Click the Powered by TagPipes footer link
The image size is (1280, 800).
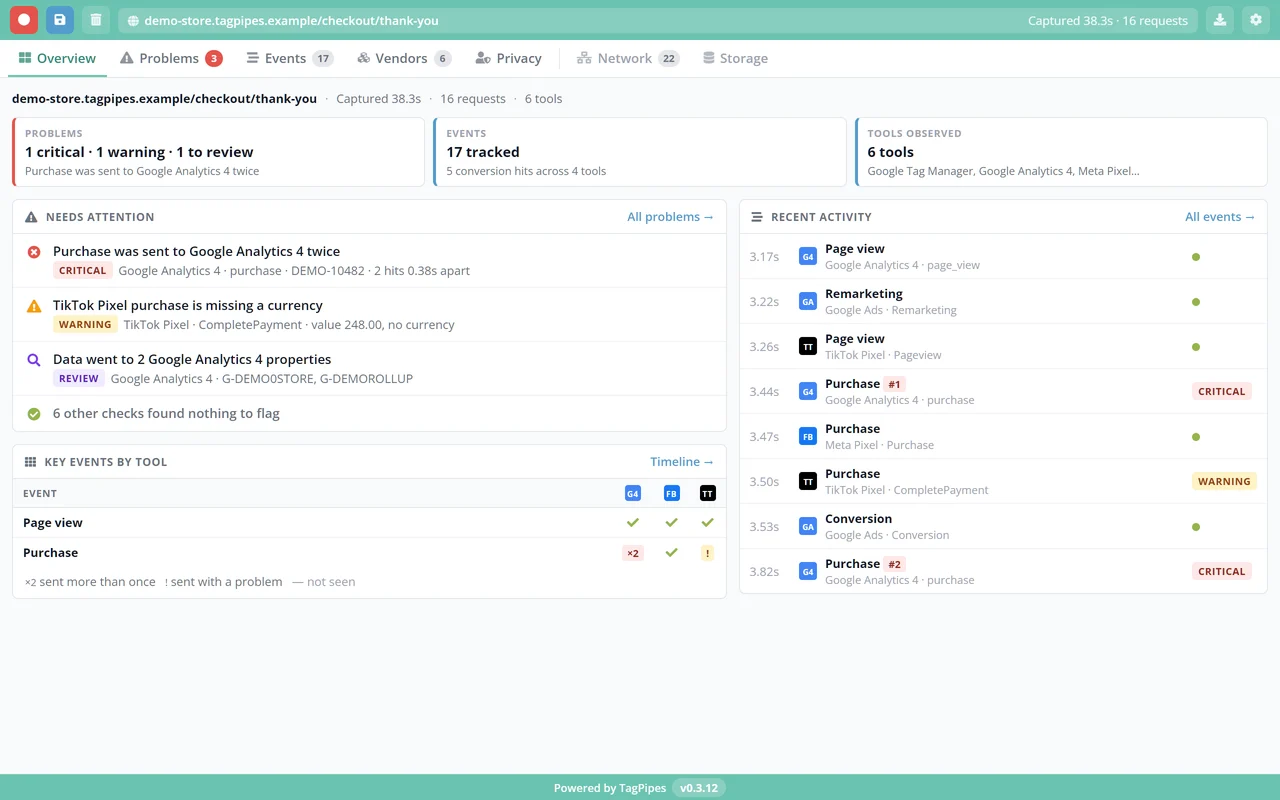(610, 788)
